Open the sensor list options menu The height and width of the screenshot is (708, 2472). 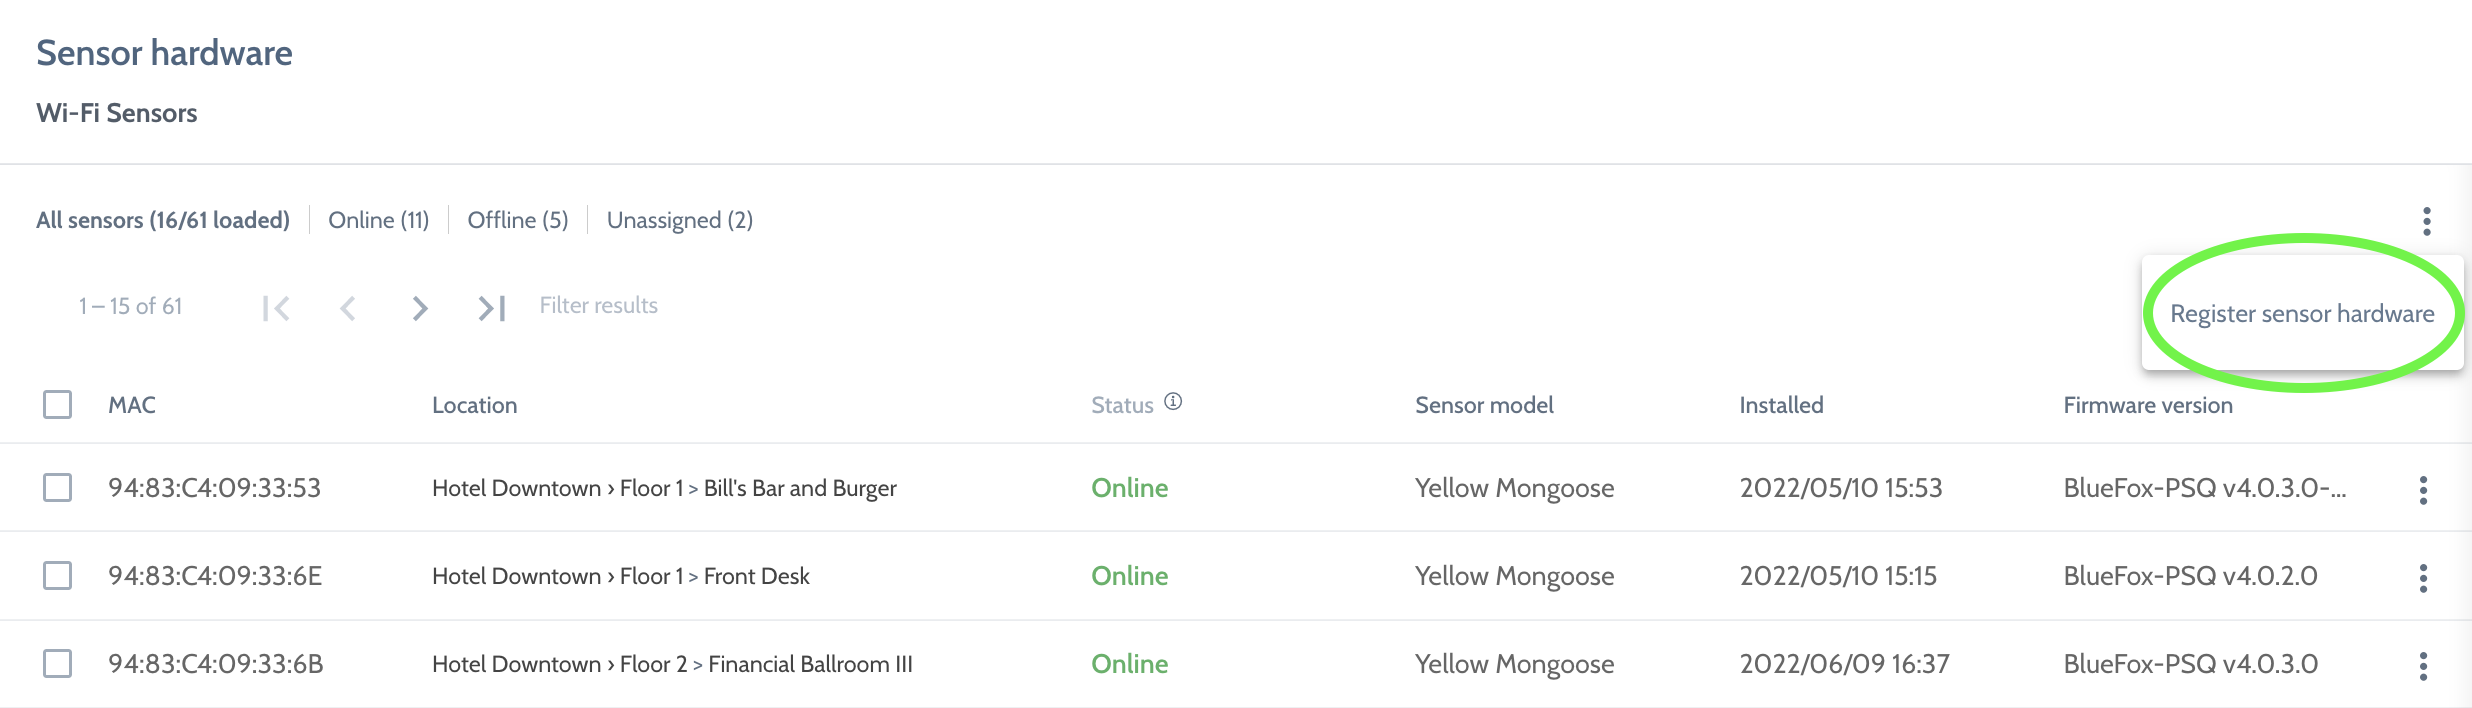click(x=2426, y=221)
